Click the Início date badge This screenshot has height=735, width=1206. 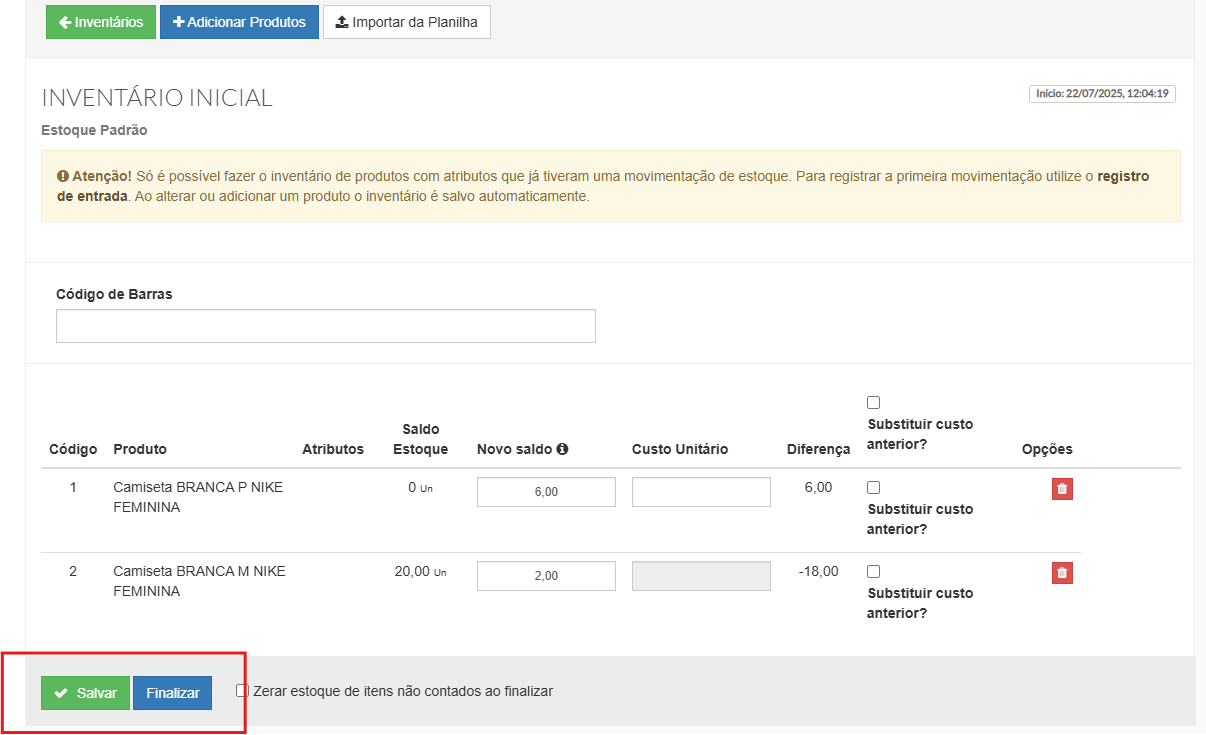click(x=1103, y=94)
